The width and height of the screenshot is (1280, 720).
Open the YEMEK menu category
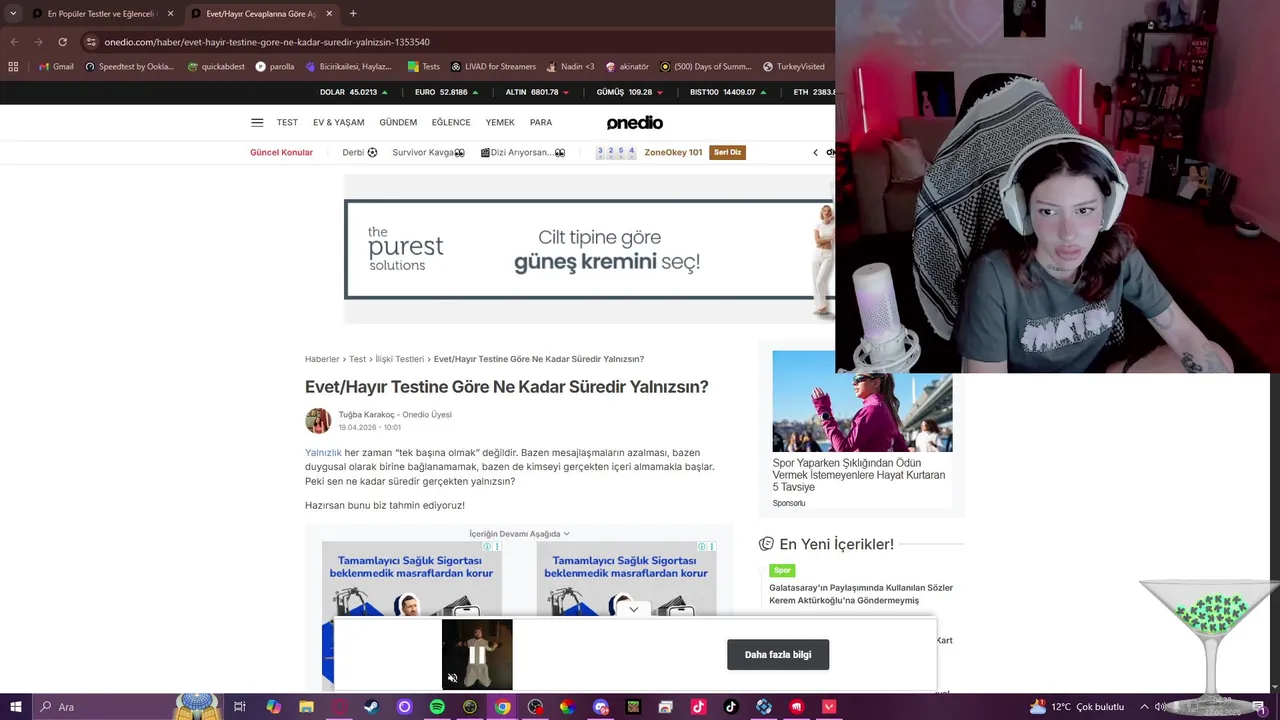point(500,123)
